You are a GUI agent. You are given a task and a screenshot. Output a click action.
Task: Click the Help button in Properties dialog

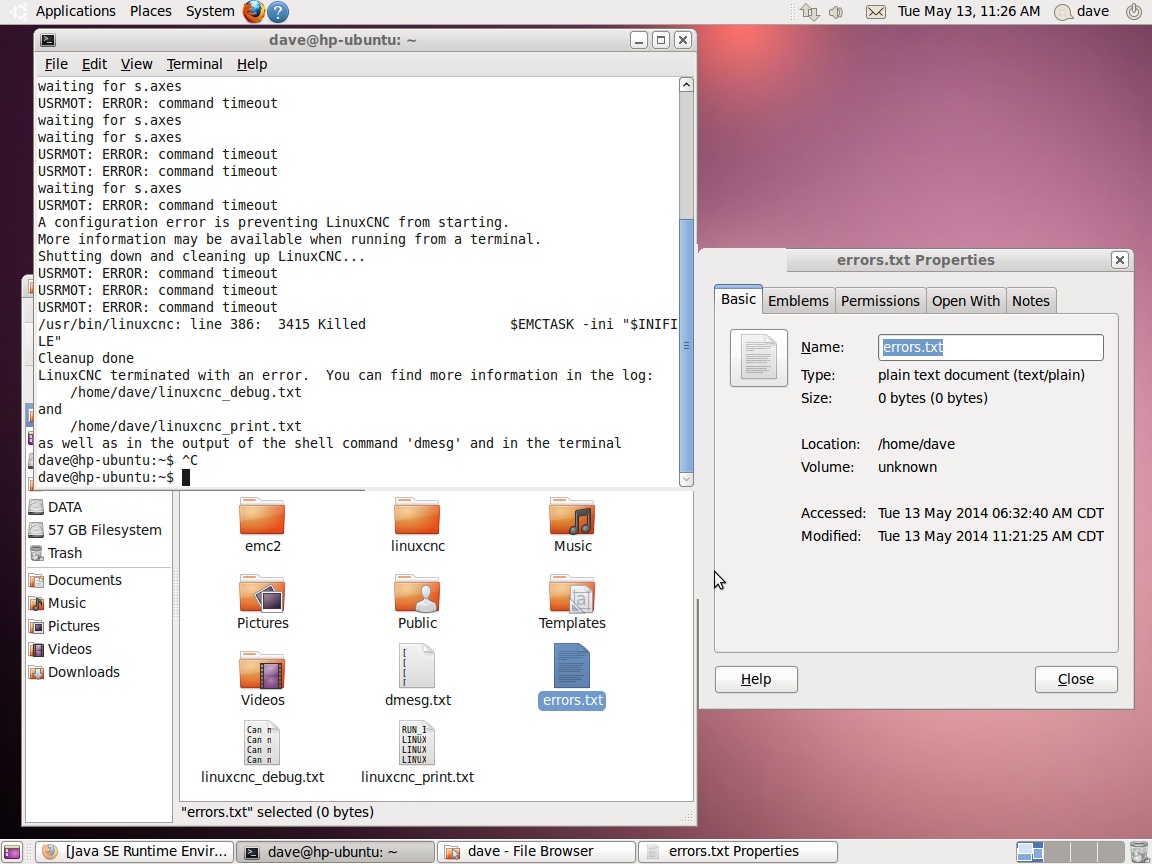click(756, 680)
